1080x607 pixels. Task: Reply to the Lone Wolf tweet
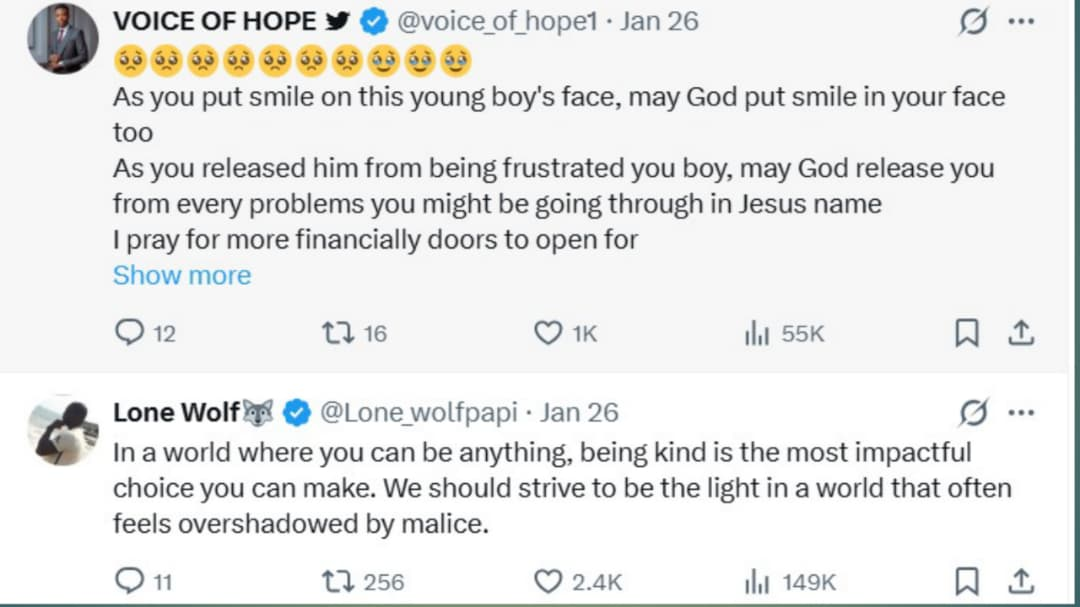pos(130,581)
